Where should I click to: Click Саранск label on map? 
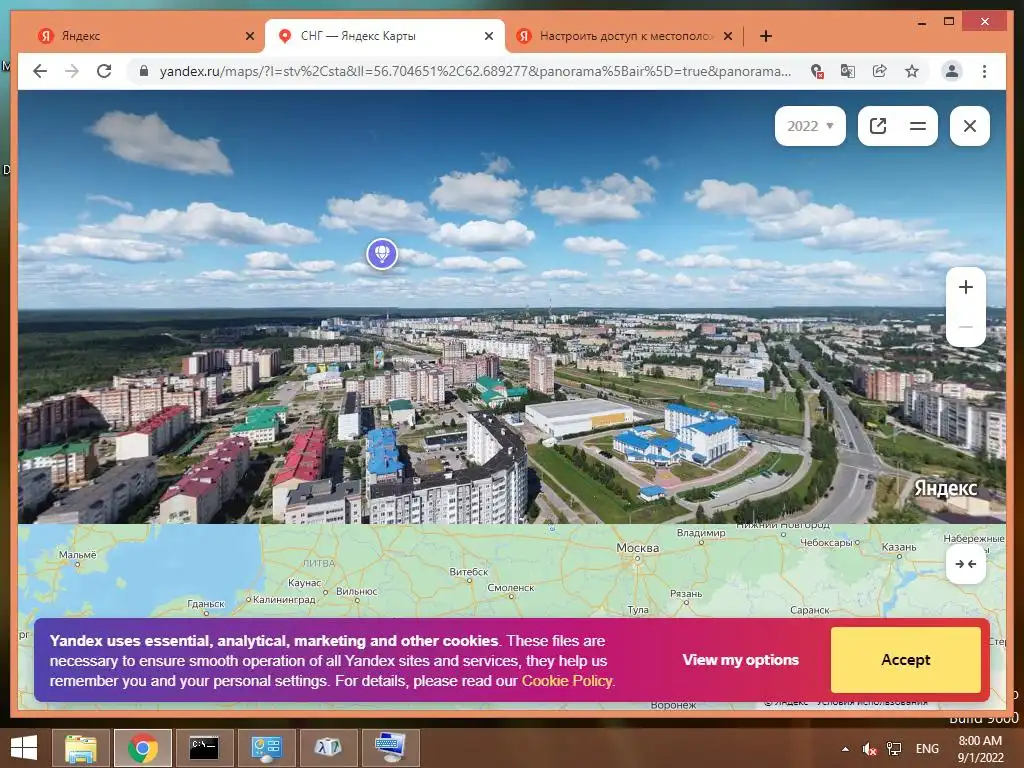click(809, 610)
